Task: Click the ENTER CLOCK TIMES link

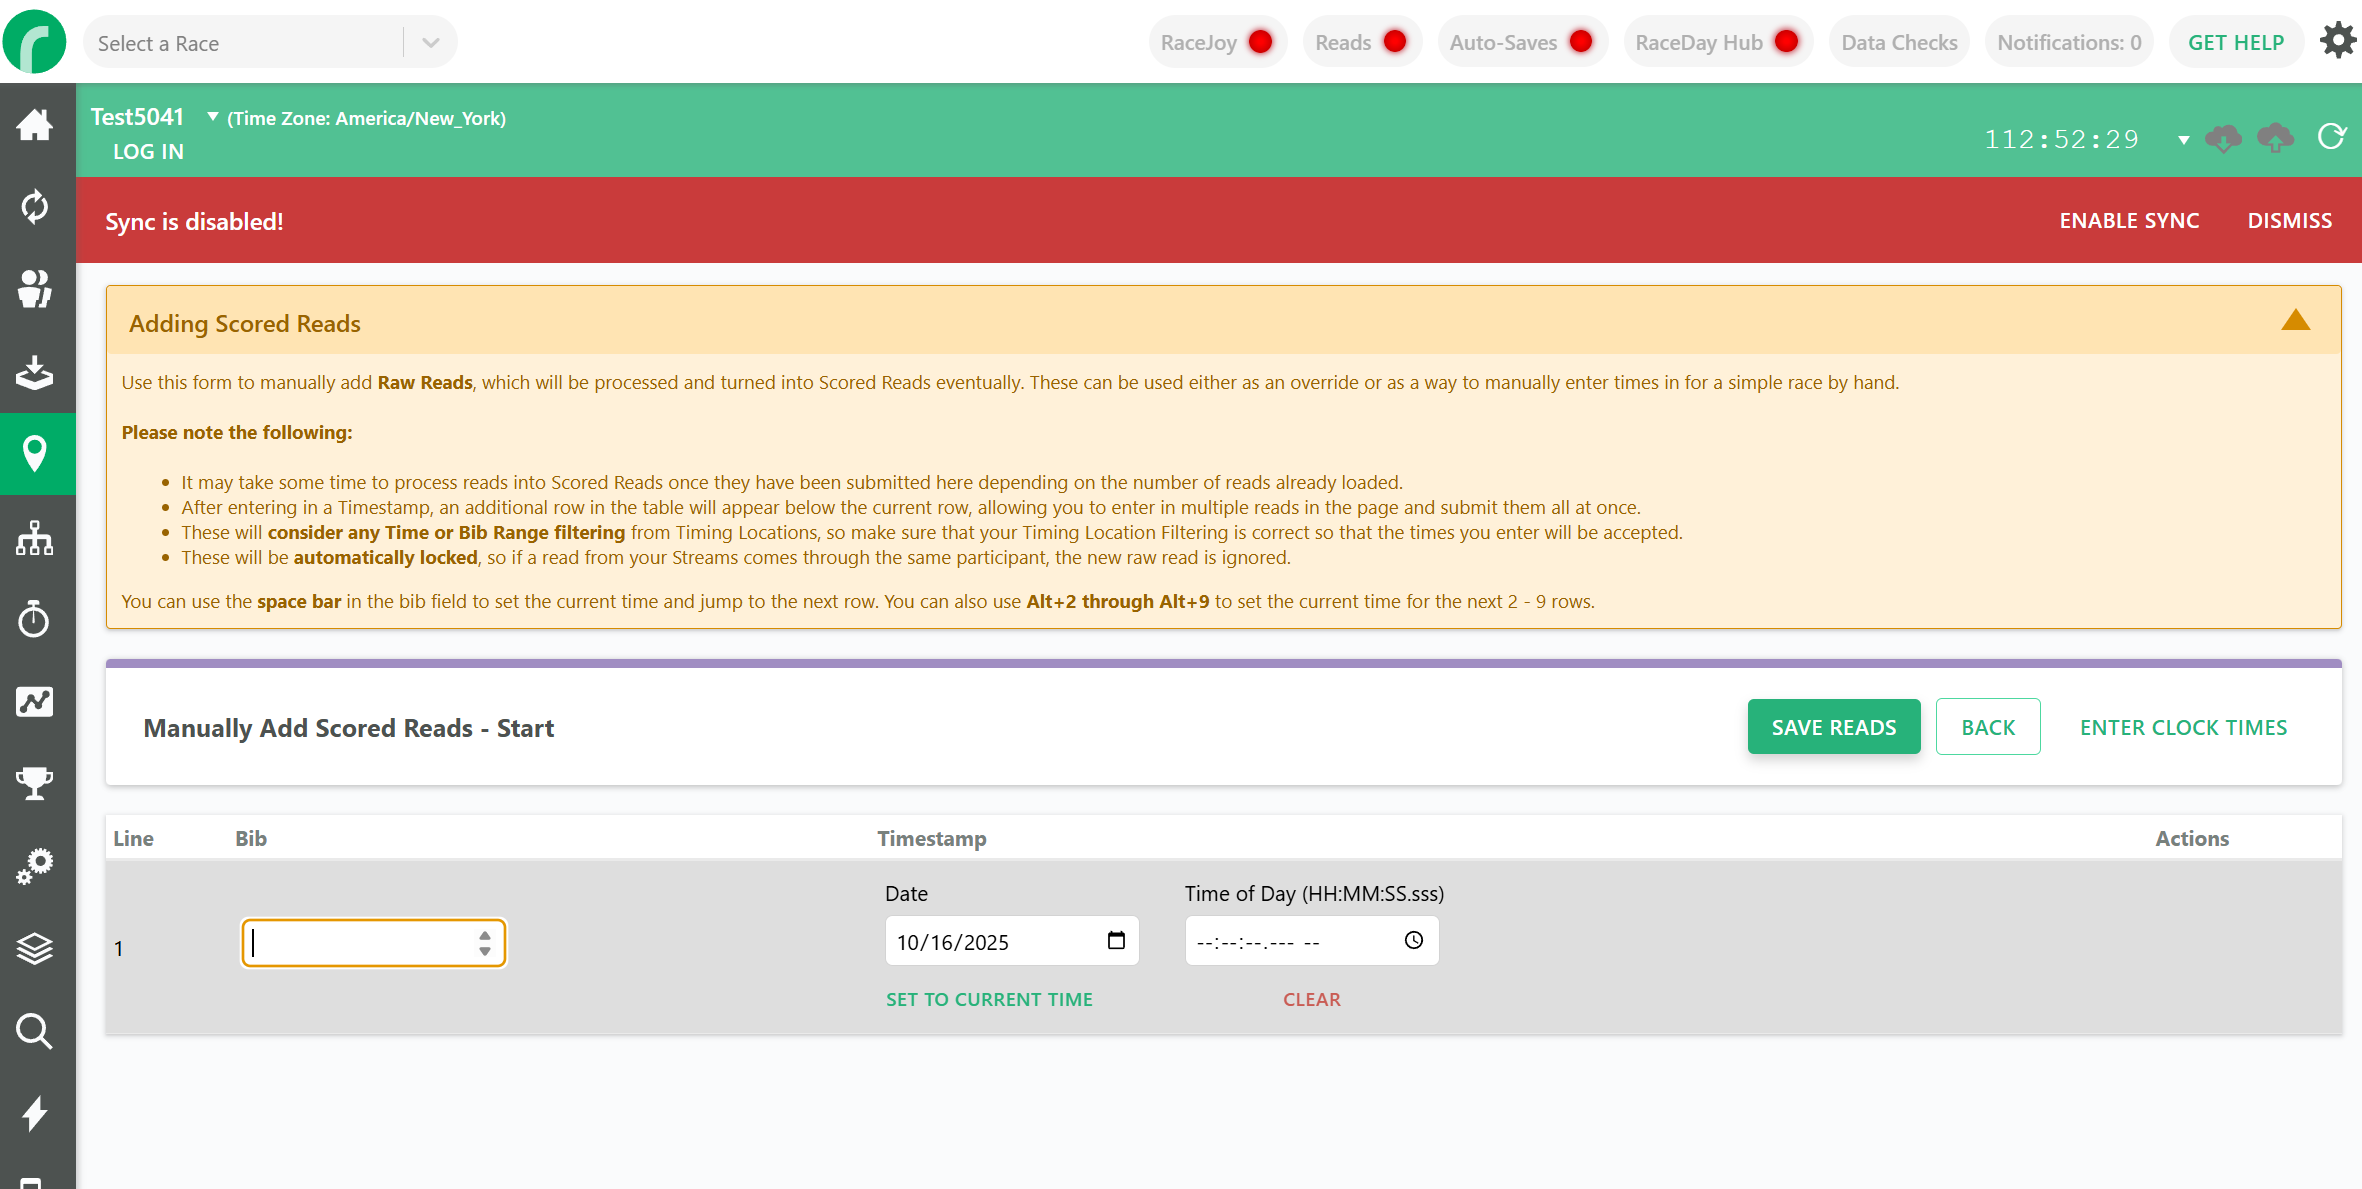Action: pyautogui.click(x=2183, y=727)
